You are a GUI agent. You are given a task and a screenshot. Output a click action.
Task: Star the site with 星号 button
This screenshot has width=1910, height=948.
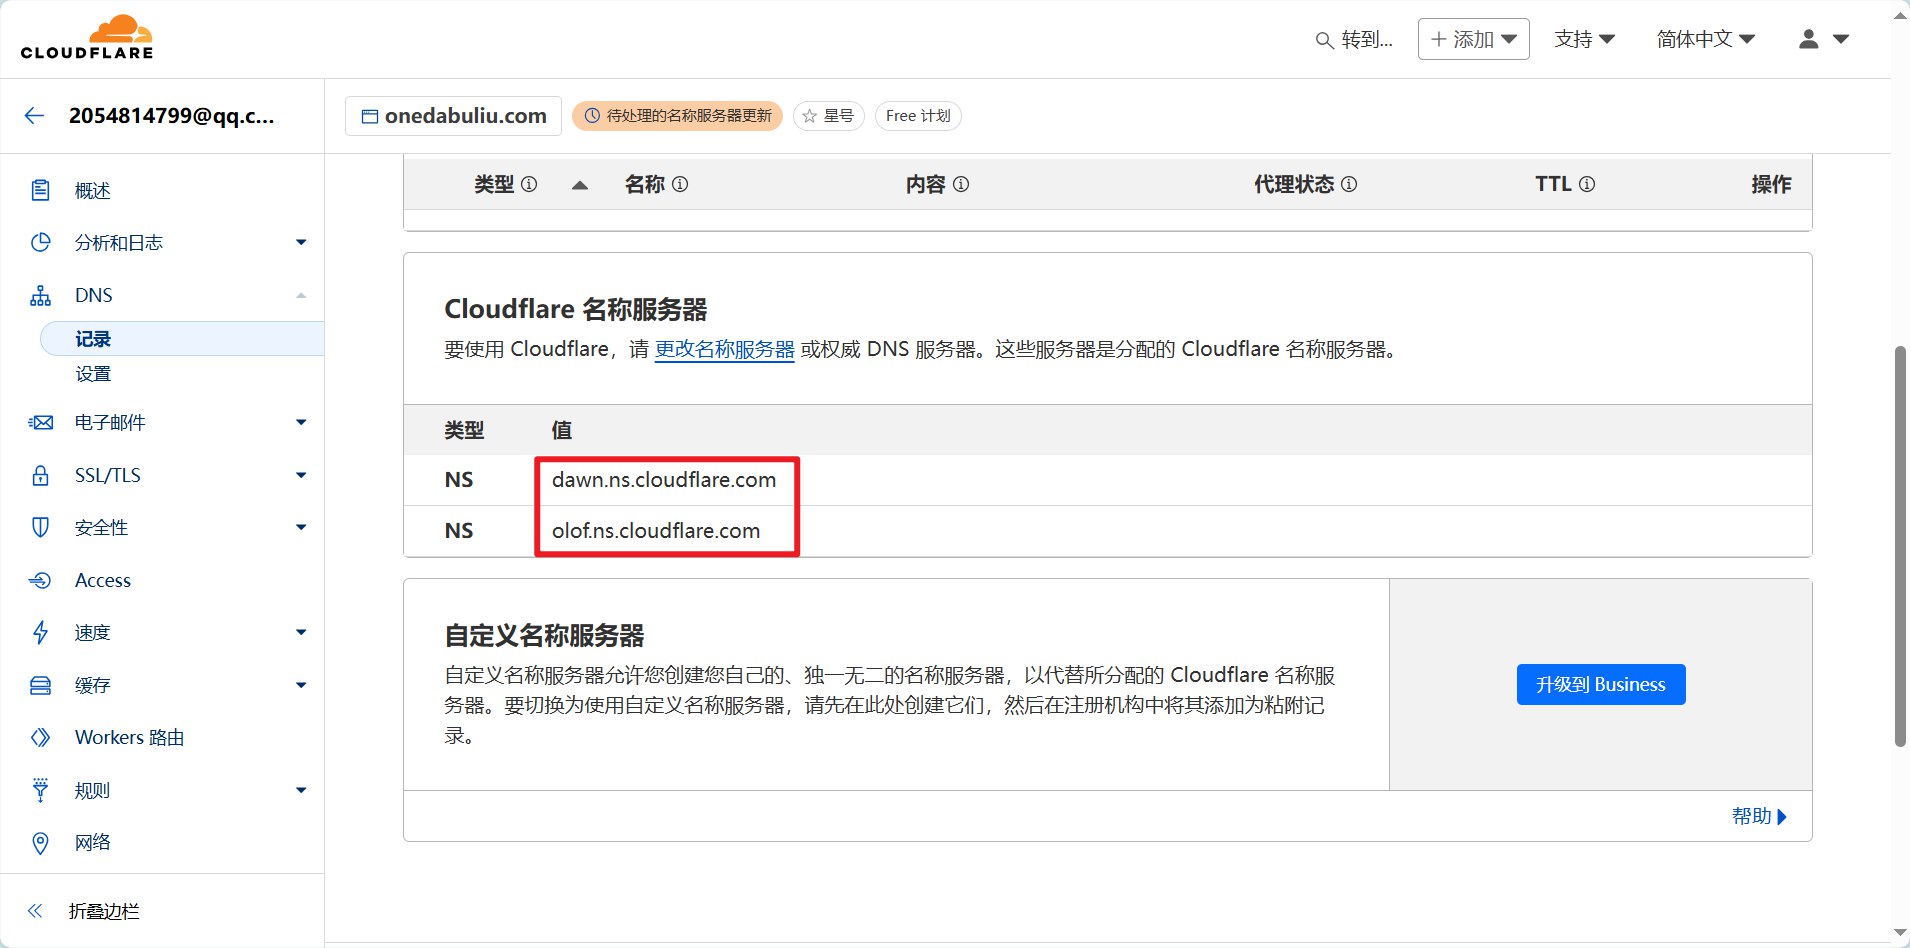pos(828,116)
